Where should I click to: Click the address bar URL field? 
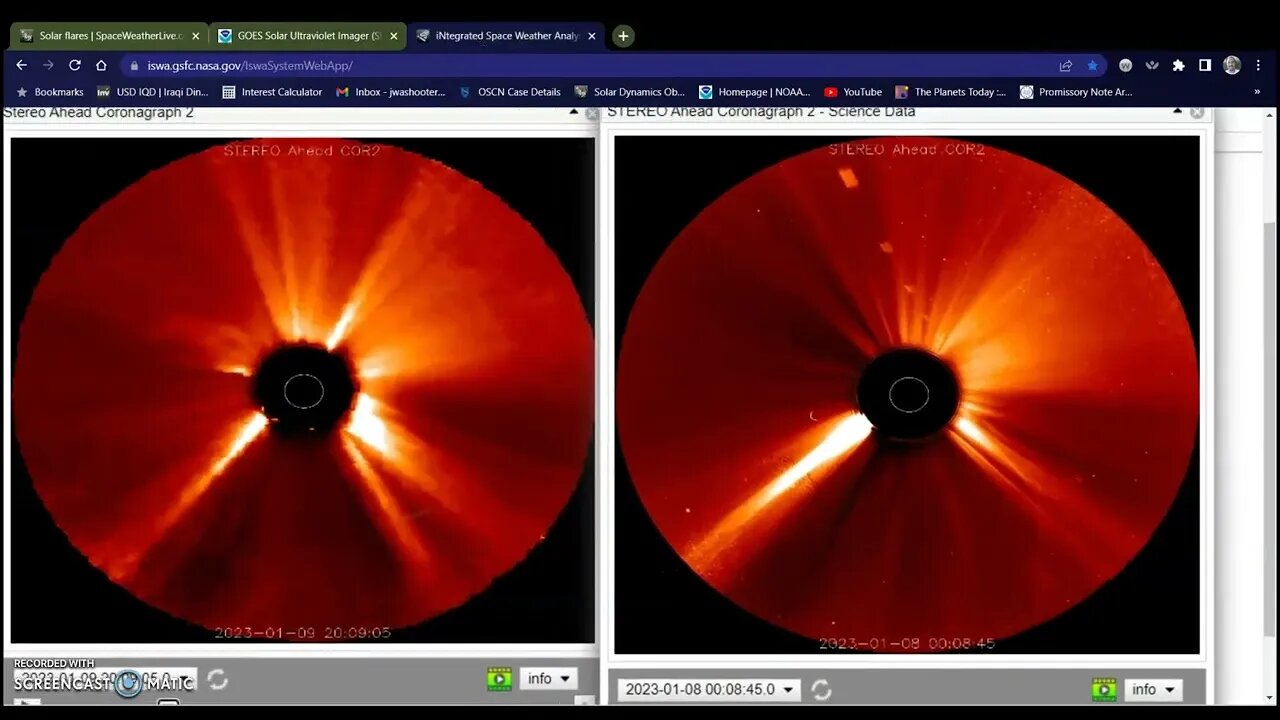[x=600, y=65]
